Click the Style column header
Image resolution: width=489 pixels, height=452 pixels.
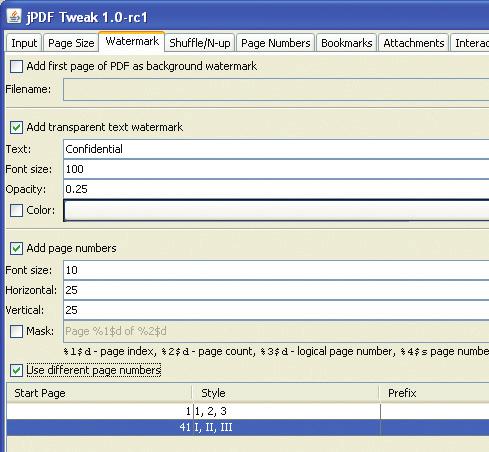[286, 393]
